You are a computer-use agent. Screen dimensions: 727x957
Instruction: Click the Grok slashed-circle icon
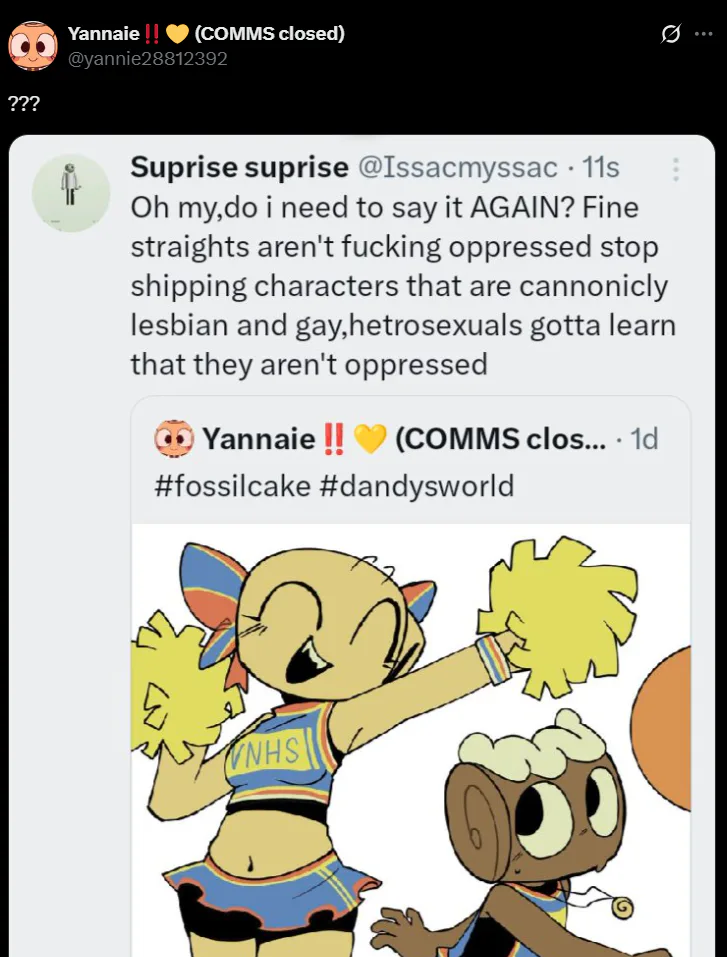(670, 35)
